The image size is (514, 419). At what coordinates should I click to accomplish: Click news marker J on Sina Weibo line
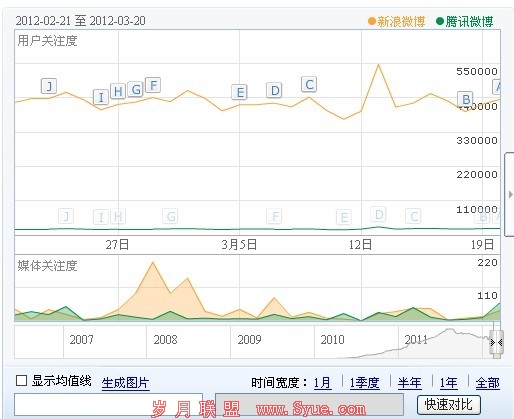pyautogui.click(x=49, y=86)
